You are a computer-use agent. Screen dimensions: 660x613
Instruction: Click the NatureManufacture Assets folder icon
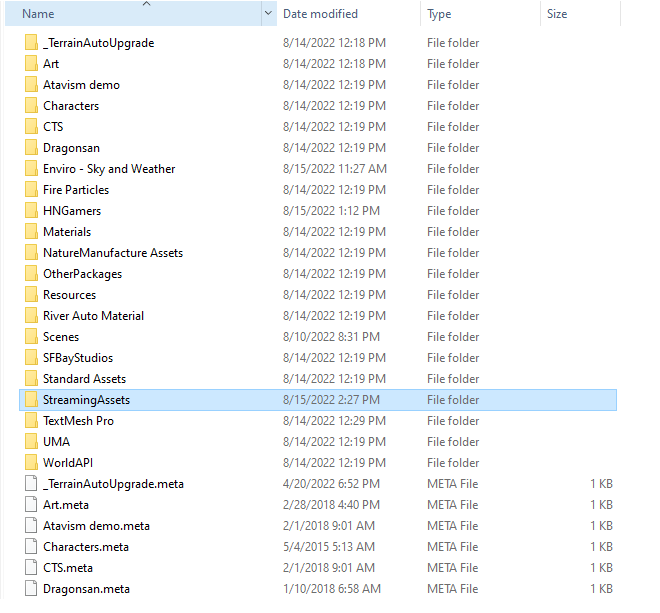pyautogui.click(x=31, y=253)
